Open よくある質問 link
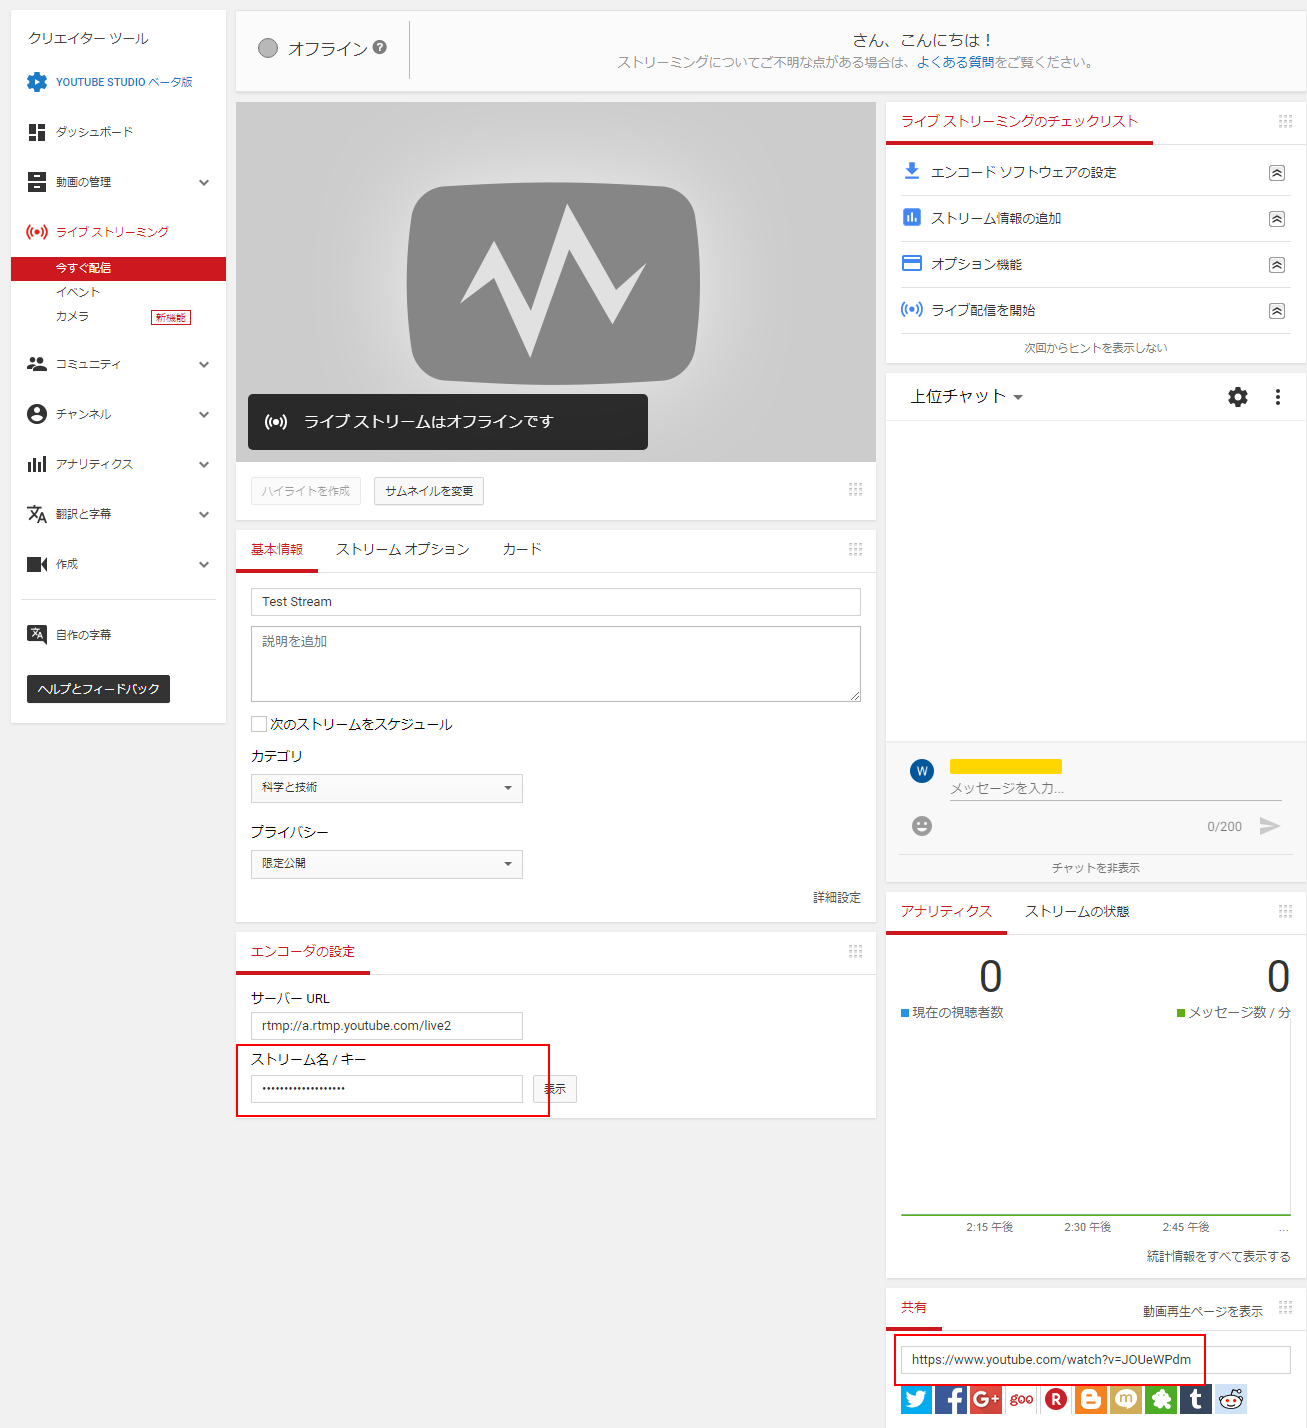This screenshot has width=1307, height=1428. (x=955, y=62)
